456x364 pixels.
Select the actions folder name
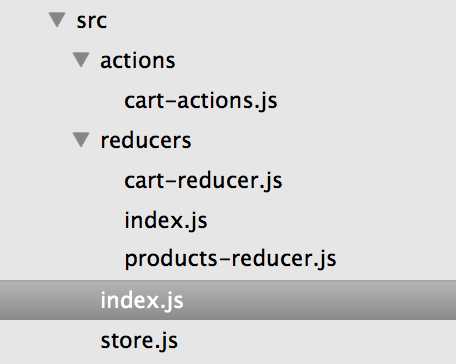point(138,61)
